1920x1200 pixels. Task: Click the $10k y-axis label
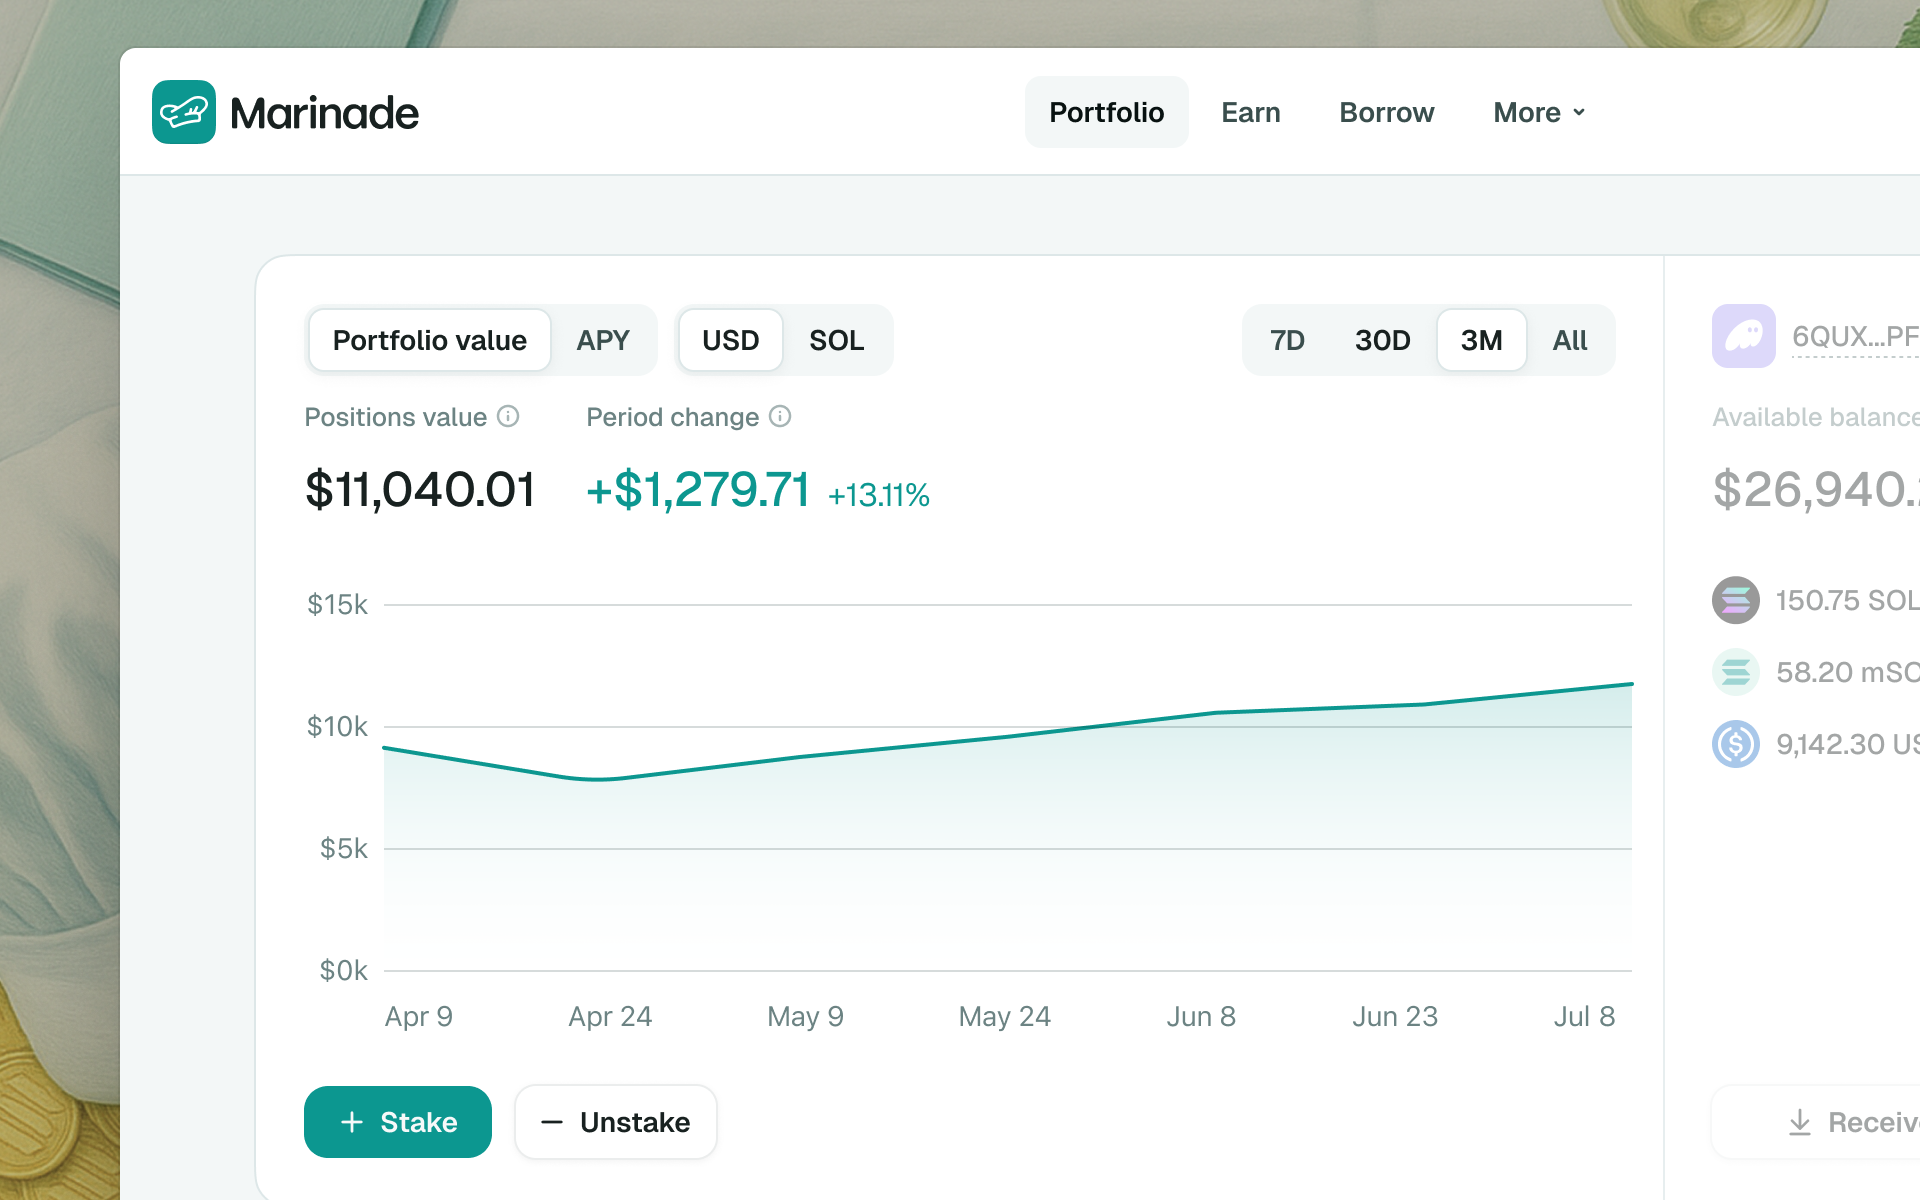338,727
